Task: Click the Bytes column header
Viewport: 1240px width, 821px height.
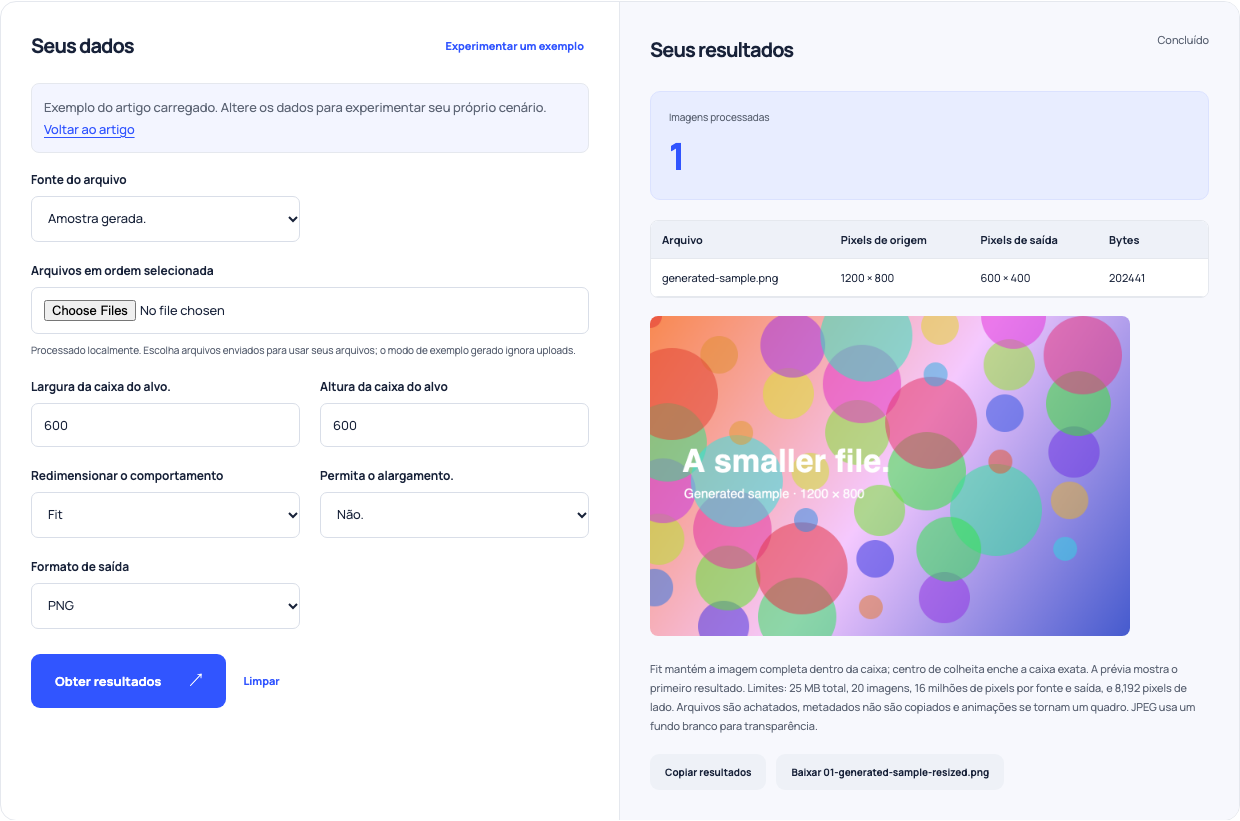Action: (x=1124, y=240)
